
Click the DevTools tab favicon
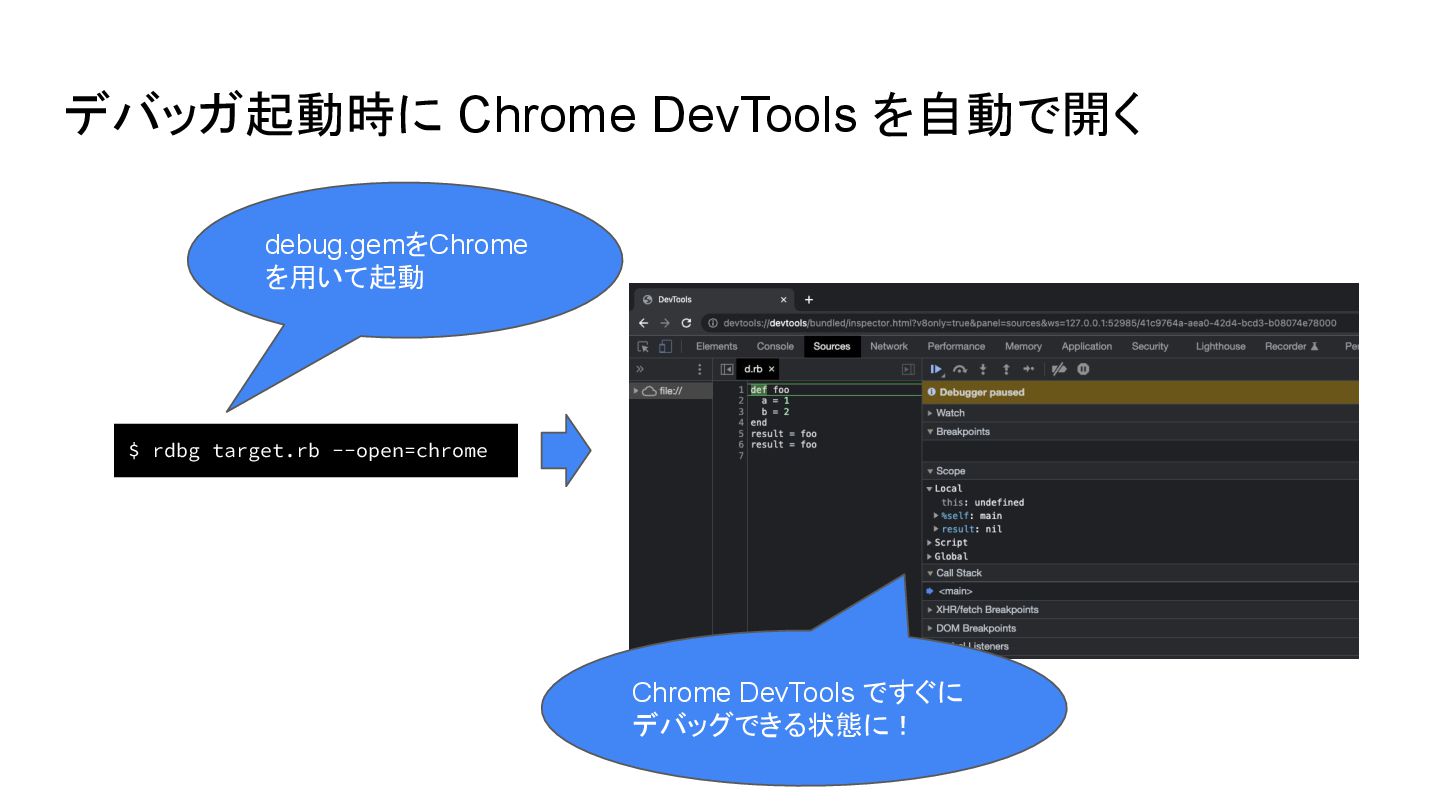click(x=647, y=299)
